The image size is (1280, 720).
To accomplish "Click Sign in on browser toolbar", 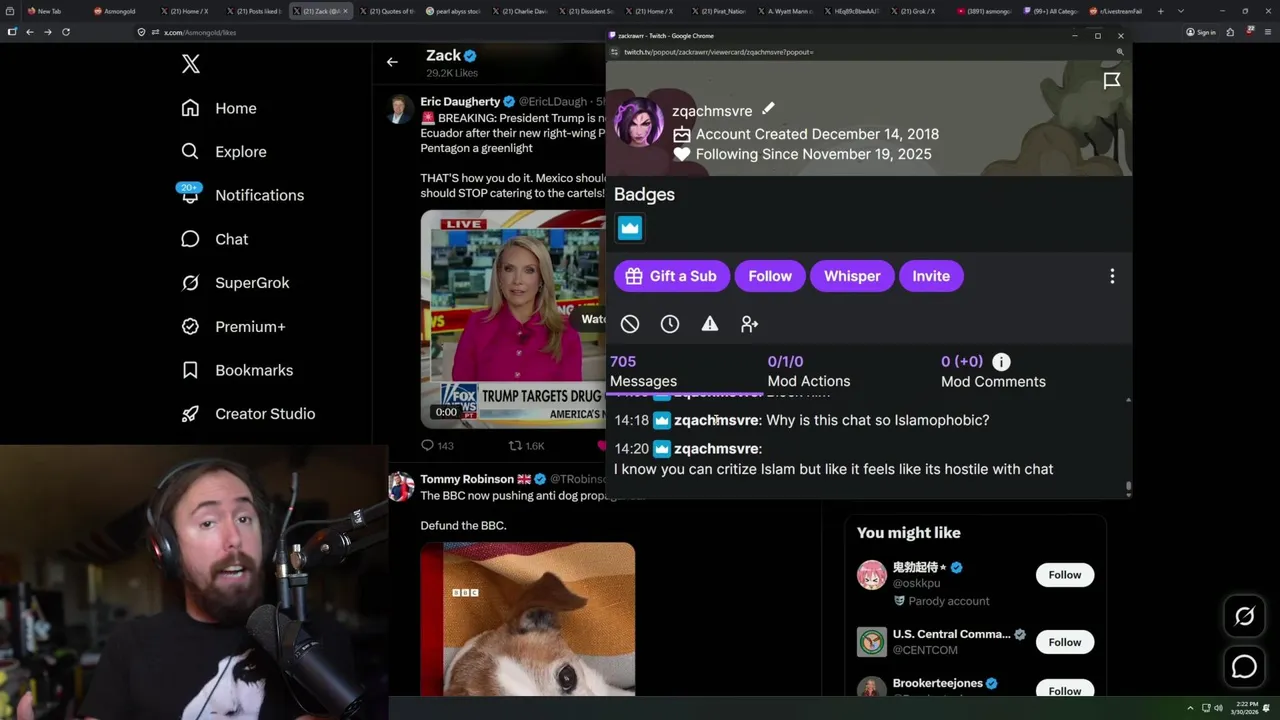I will (x=1201, y=32).
